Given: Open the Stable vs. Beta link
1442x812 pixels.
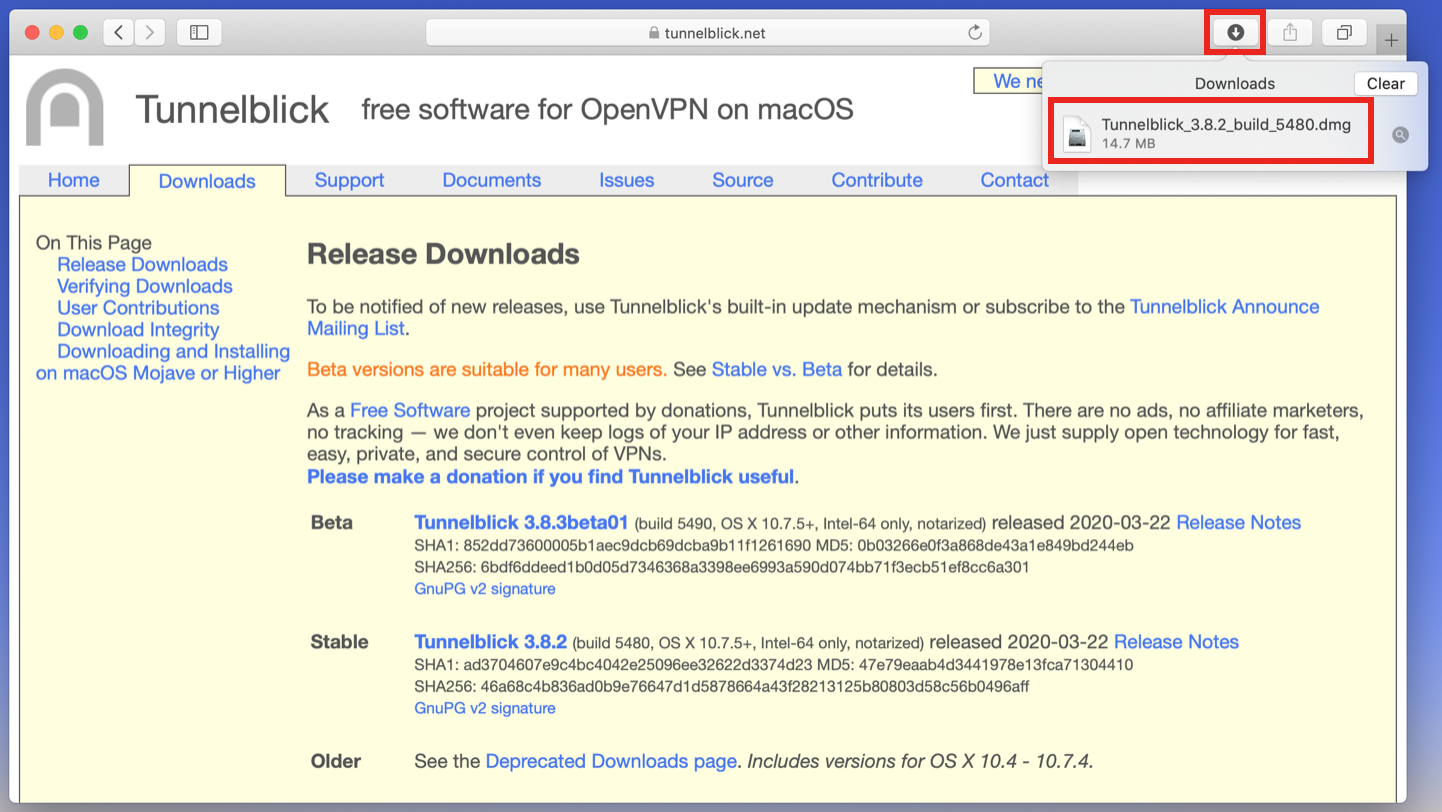Looking at the screenshot, I should [x=777, y=370].
